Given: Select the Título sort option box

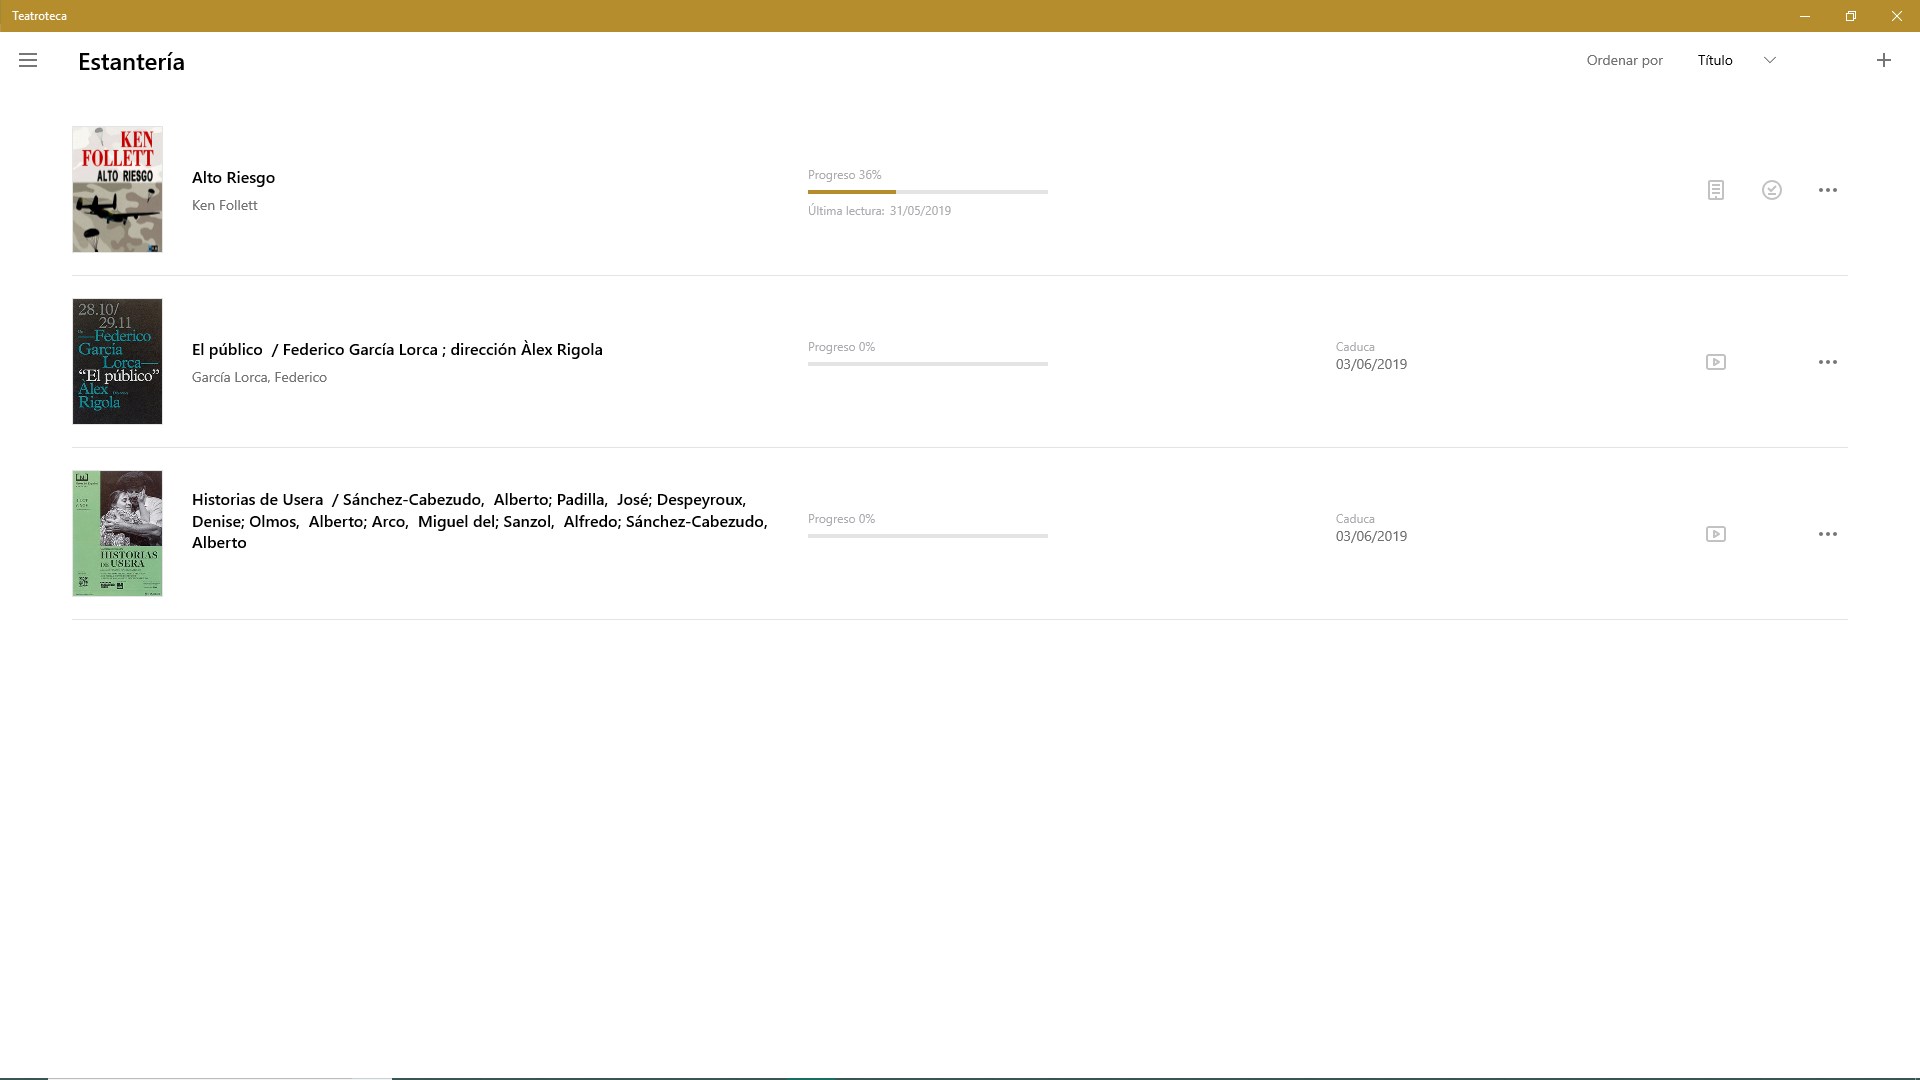Looking at the screenshot, I should tap(1716, 61).
